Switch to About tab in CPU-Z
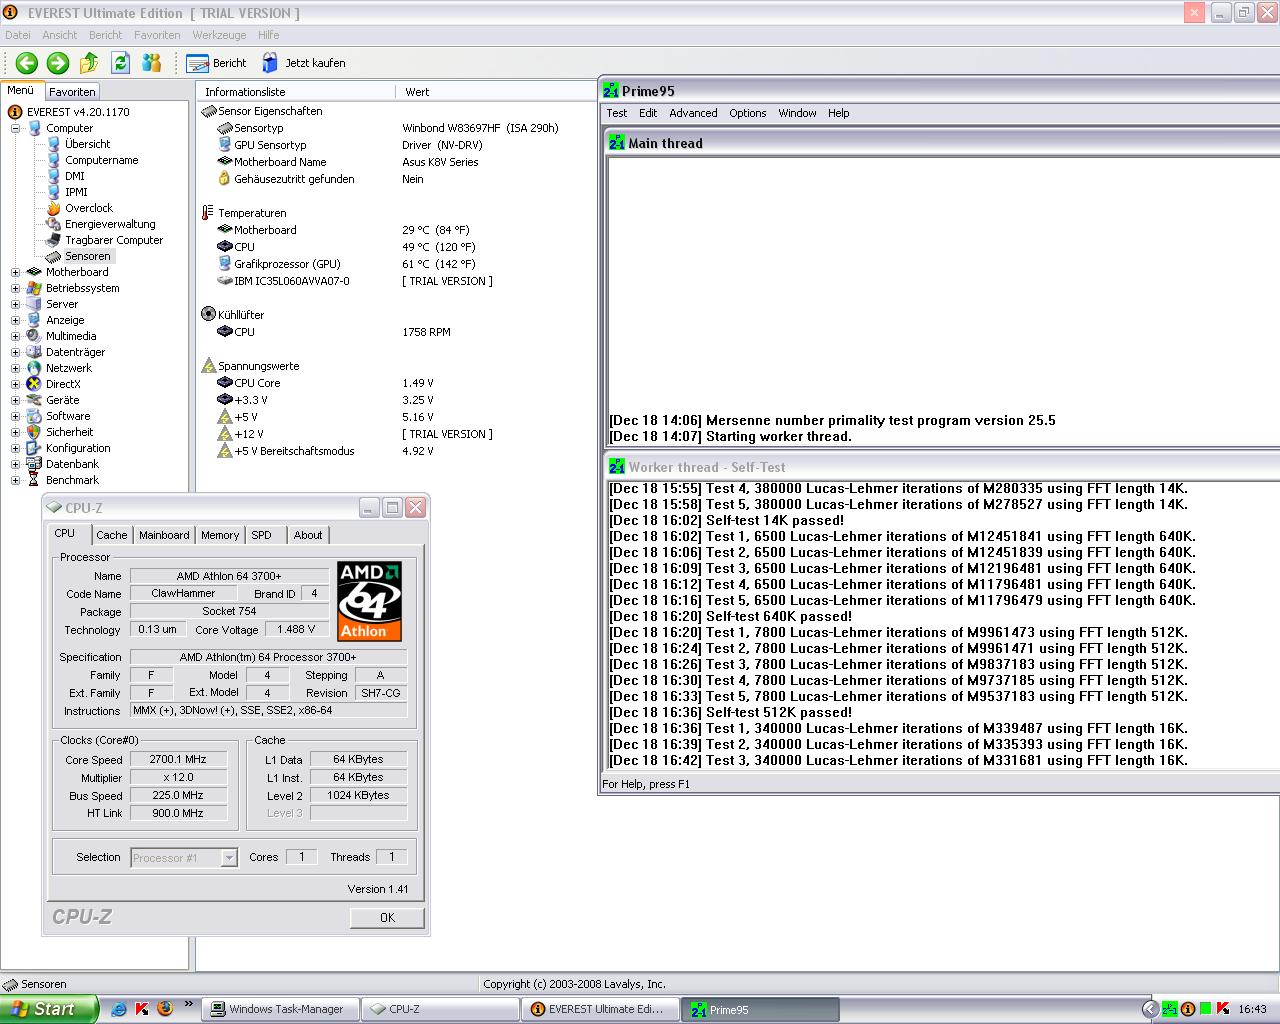Screen dimensions: 1280x1024 [308, 535]
